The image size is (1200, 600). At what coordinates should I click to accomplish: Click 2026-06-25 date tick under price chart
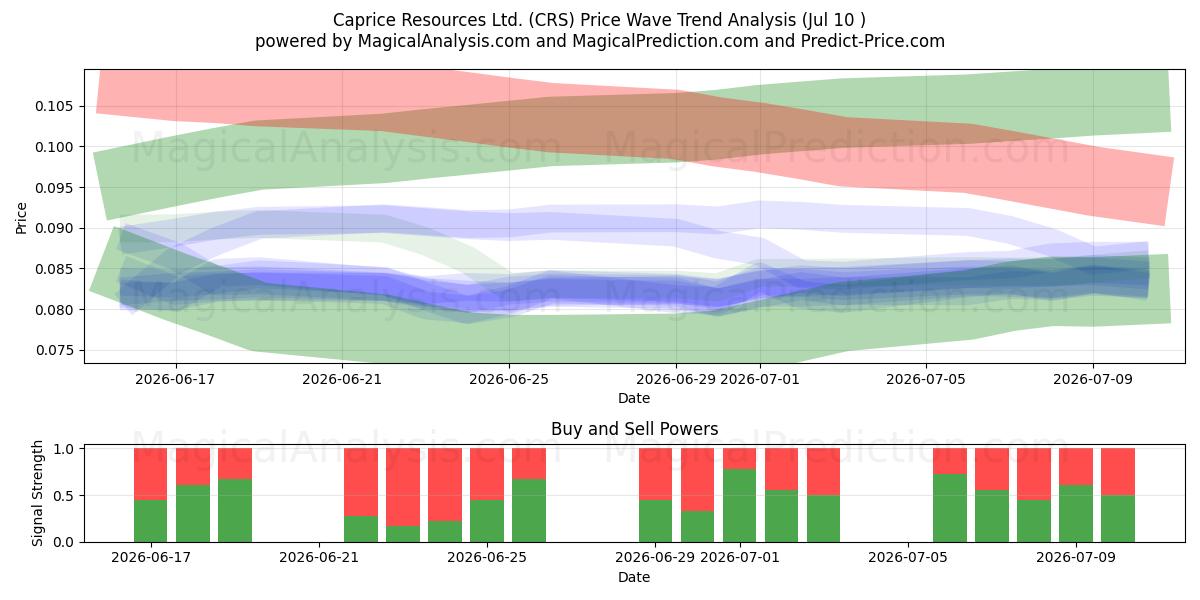point(509,379)
